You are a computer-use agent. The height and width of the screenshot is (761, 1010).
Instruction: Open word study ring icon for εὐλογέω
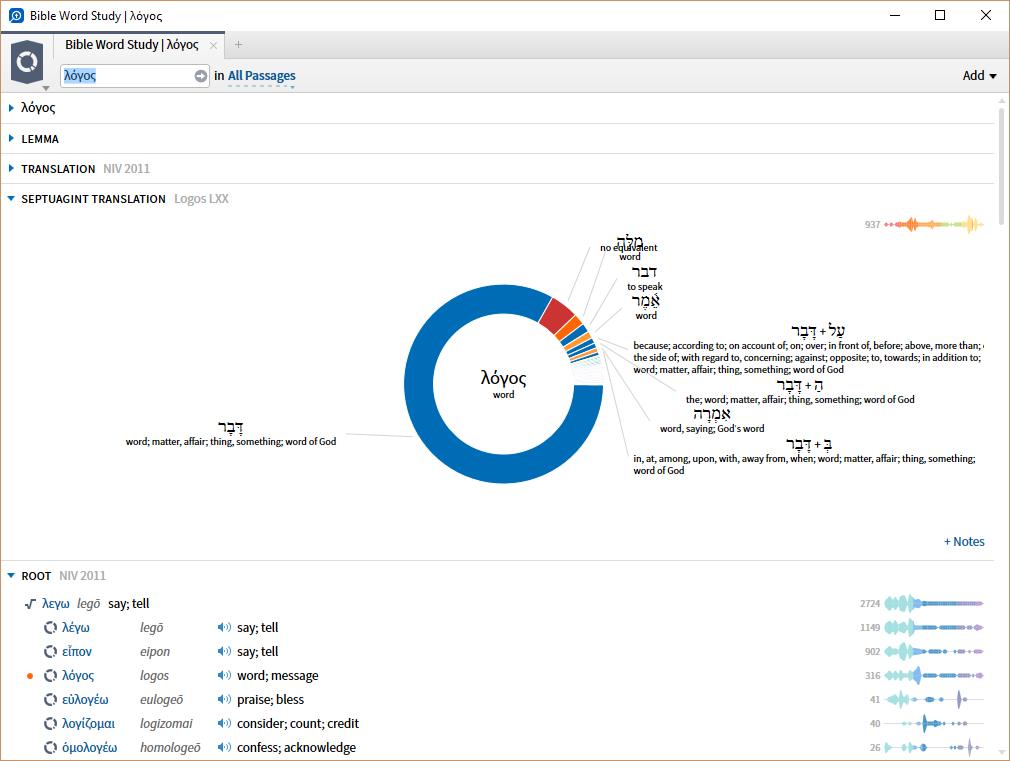point(50,699)
